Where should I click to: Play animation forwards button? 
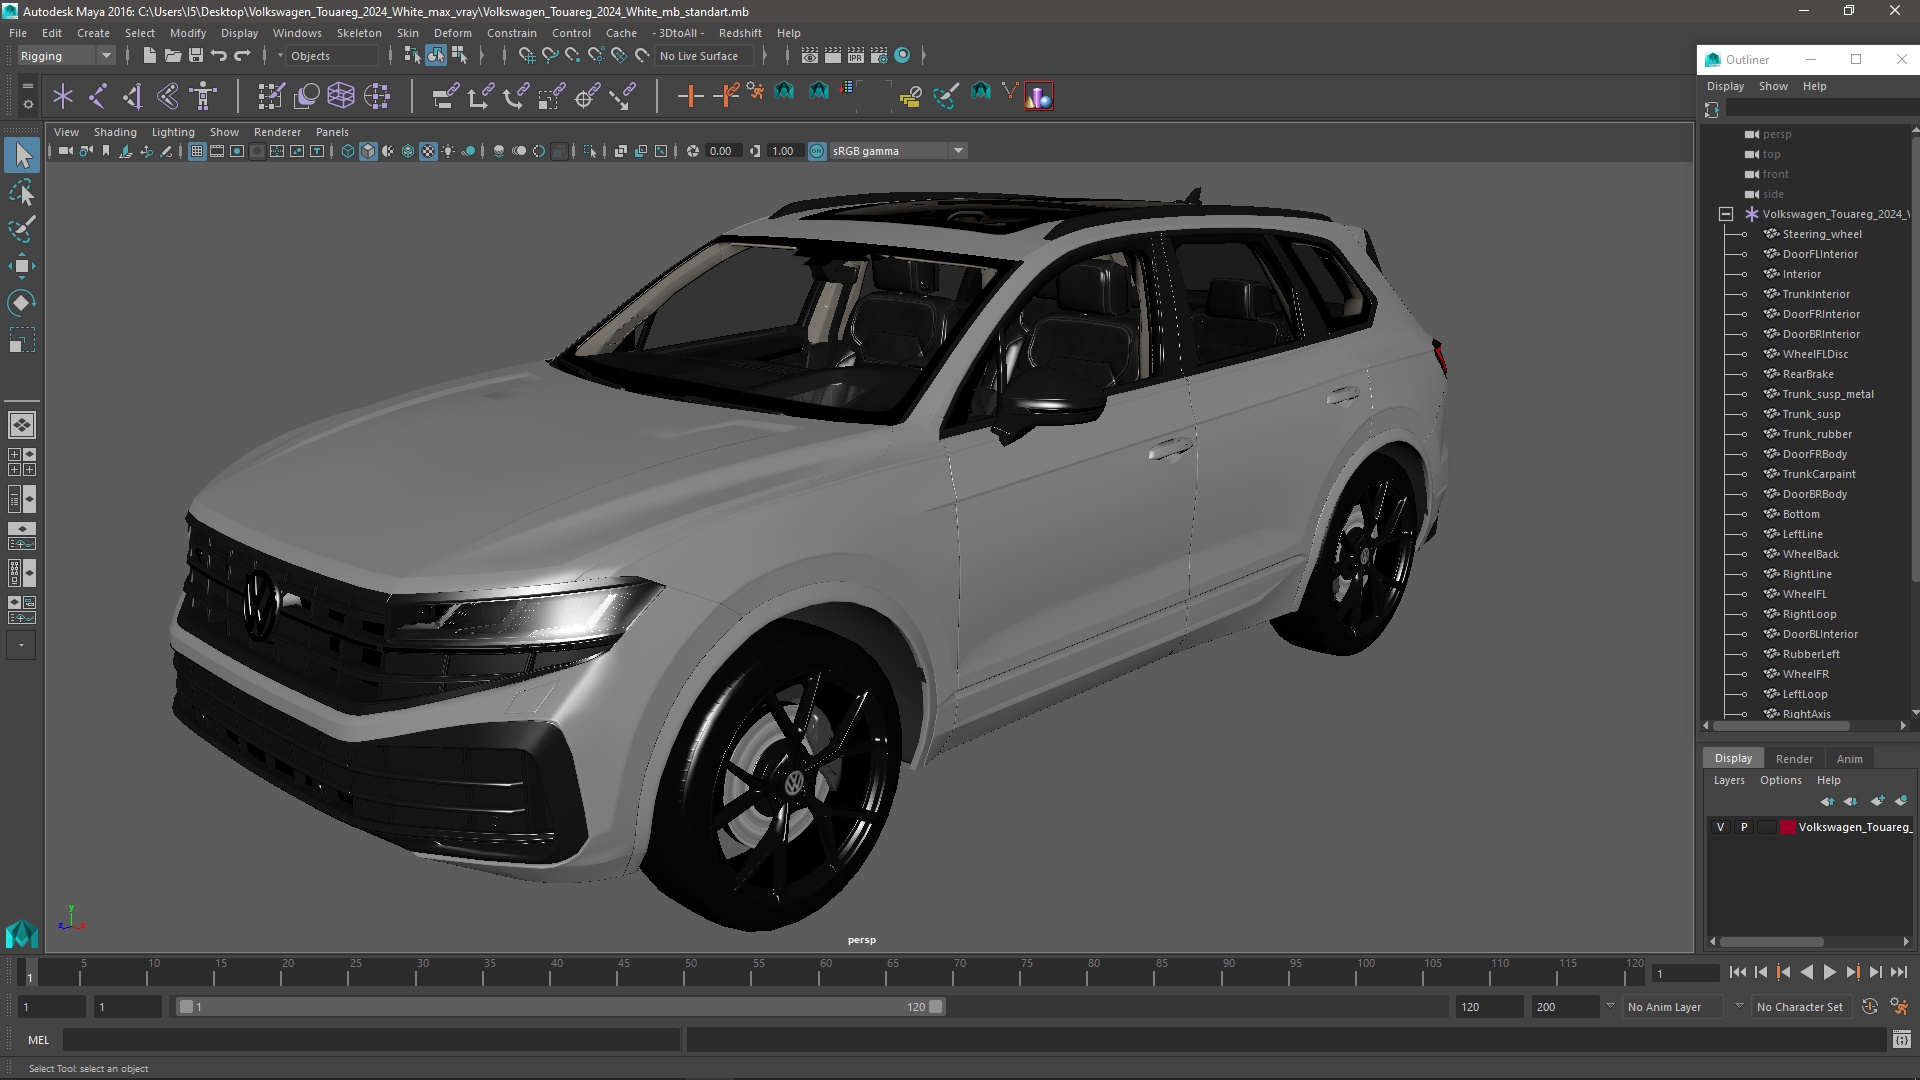click(x=1829, y=972)
